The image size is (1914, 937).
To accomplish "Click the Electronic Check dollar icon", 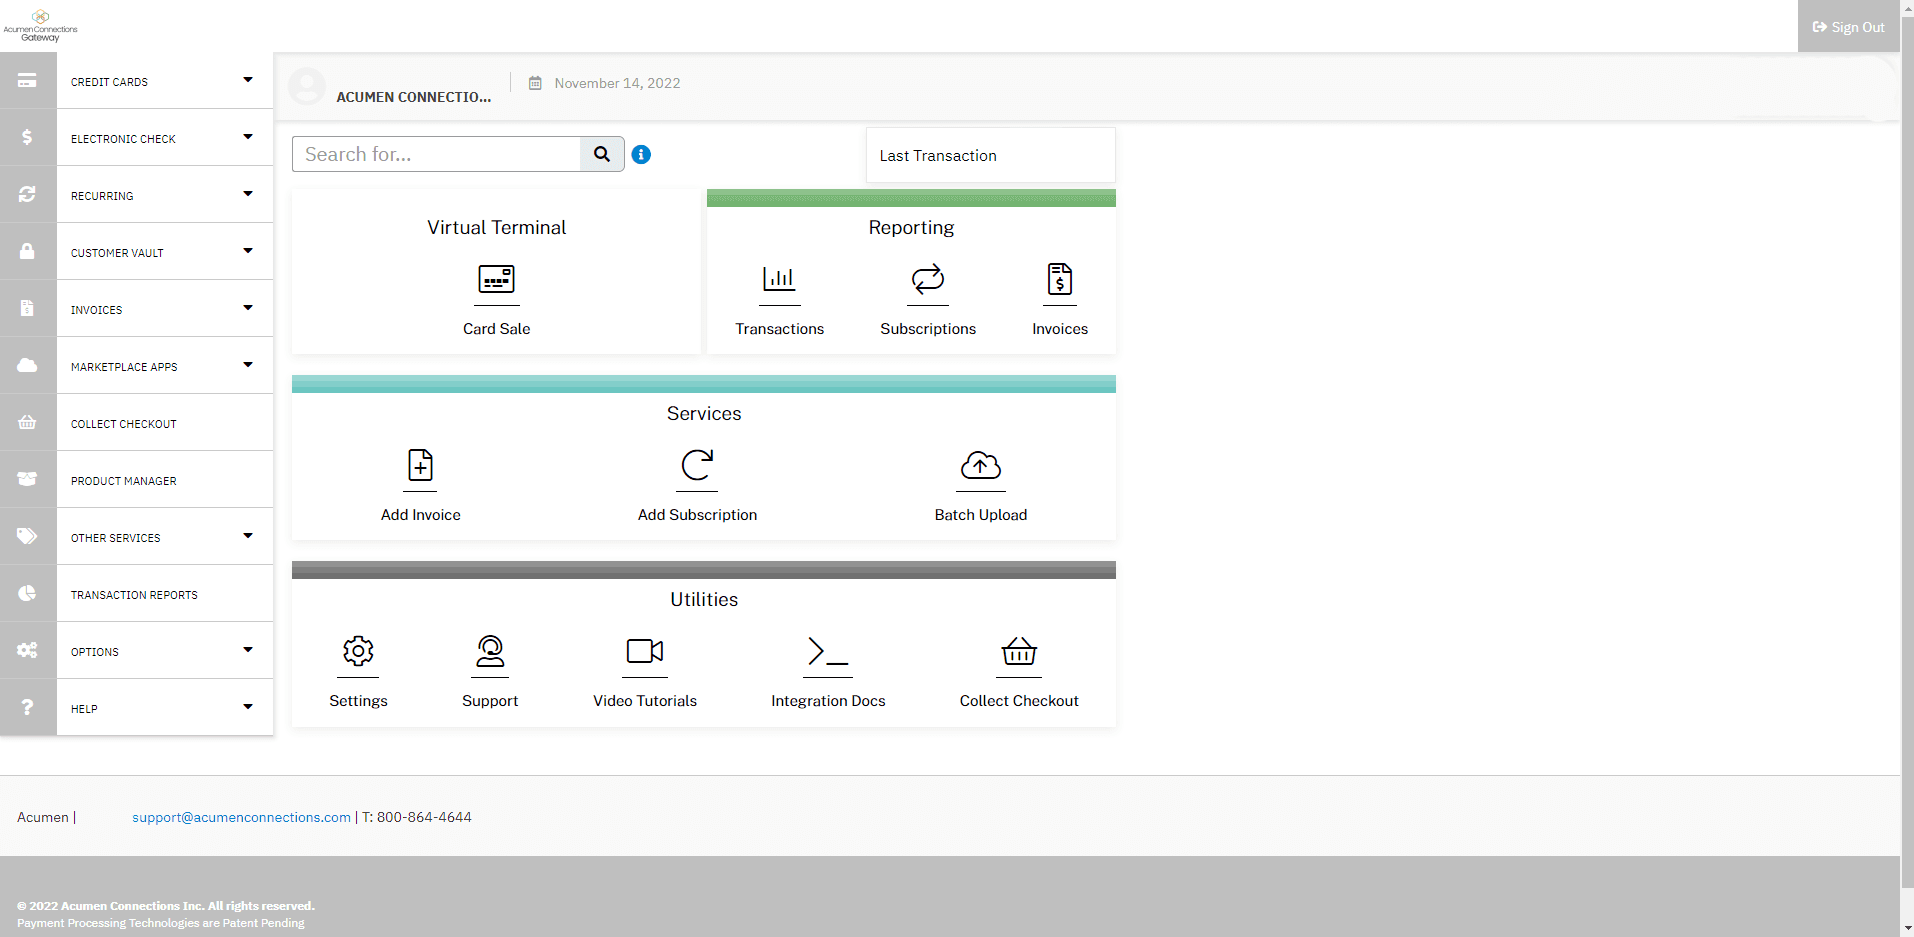I will pos(27,137).
